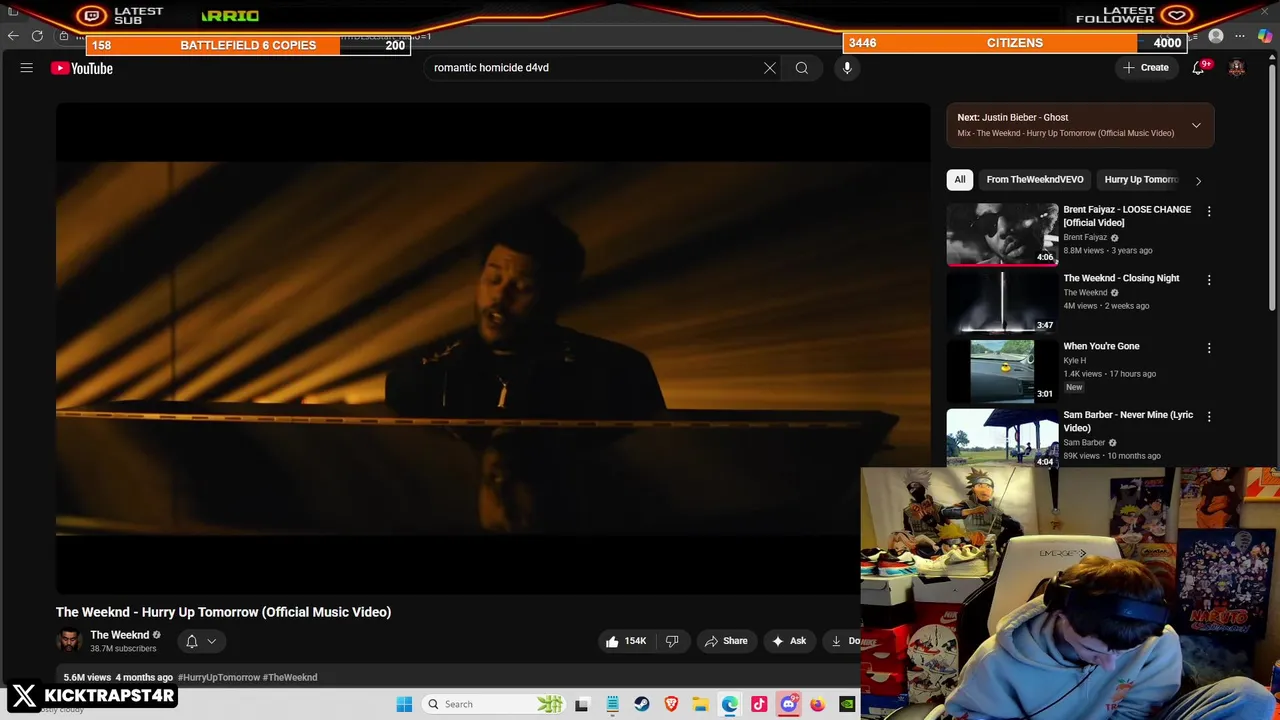Open Notepad app on taskbar
This screenshot has width=1280, height=720.
[x=613, y=704]
